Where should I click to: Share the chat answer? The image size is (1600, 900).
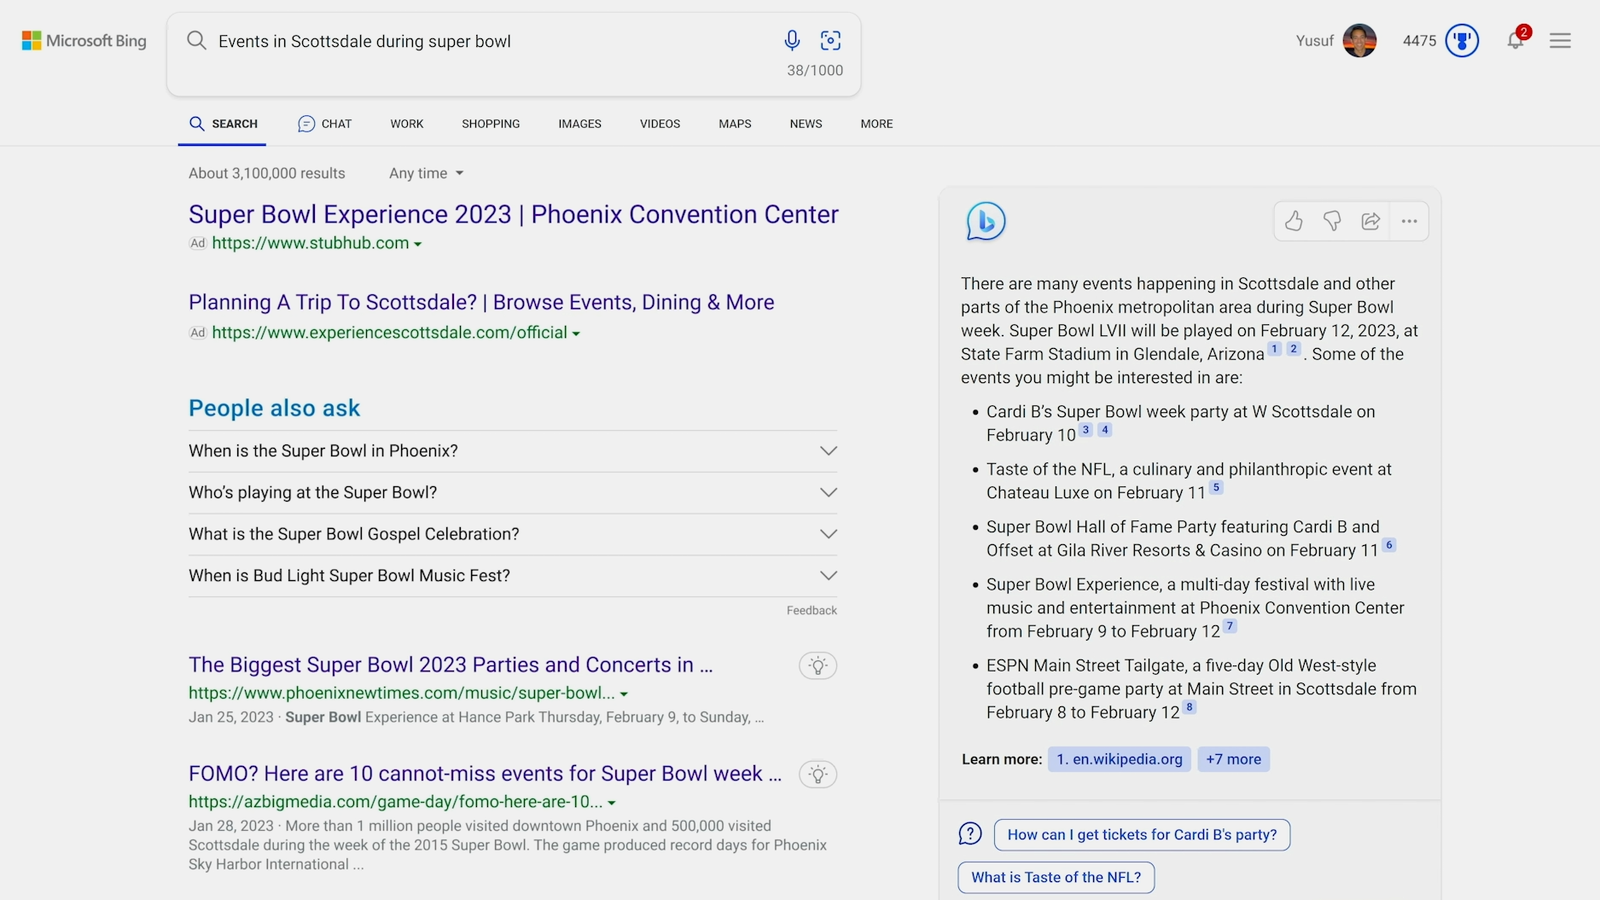[x=1371, y=221]
